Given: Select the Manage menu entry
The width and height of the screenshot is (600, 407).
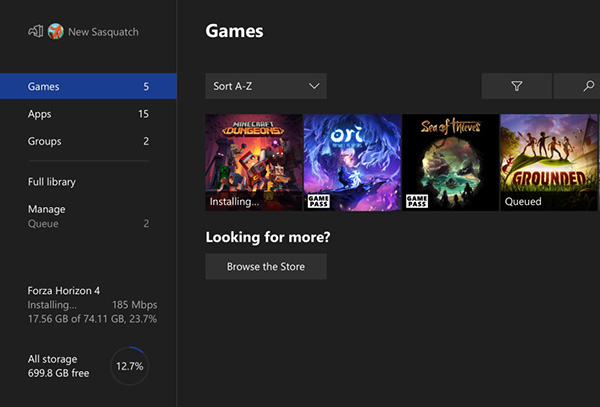Looking at the screenshot, I should [x=47, y=209].
